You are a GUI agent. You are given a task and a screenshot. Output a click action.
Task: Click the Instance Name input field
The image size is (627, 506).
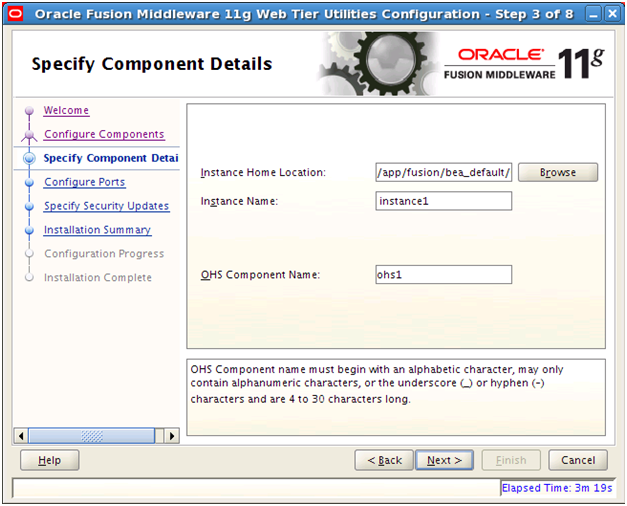pyautogui.click(x=443, y=201)
